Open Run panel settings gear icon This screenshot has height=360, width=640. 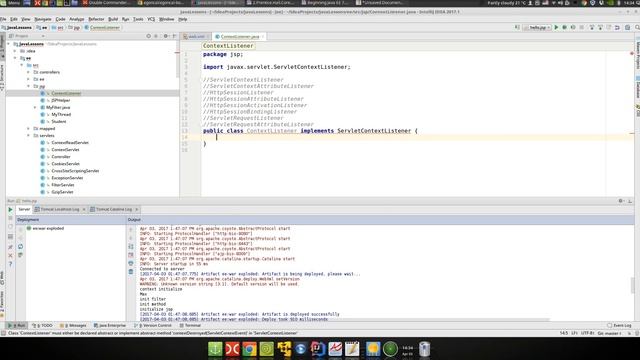click(621, 201)
